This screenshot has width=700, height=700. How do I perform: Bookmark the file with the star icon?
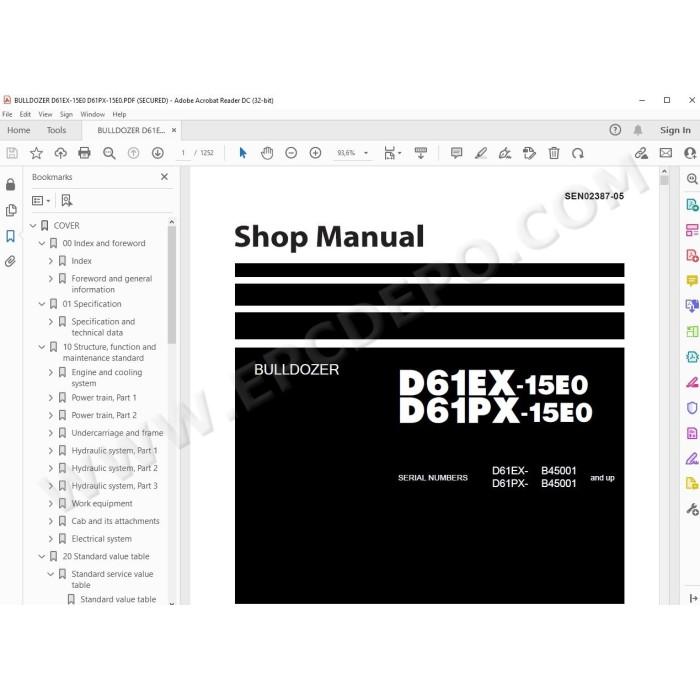tap(36, 153)
